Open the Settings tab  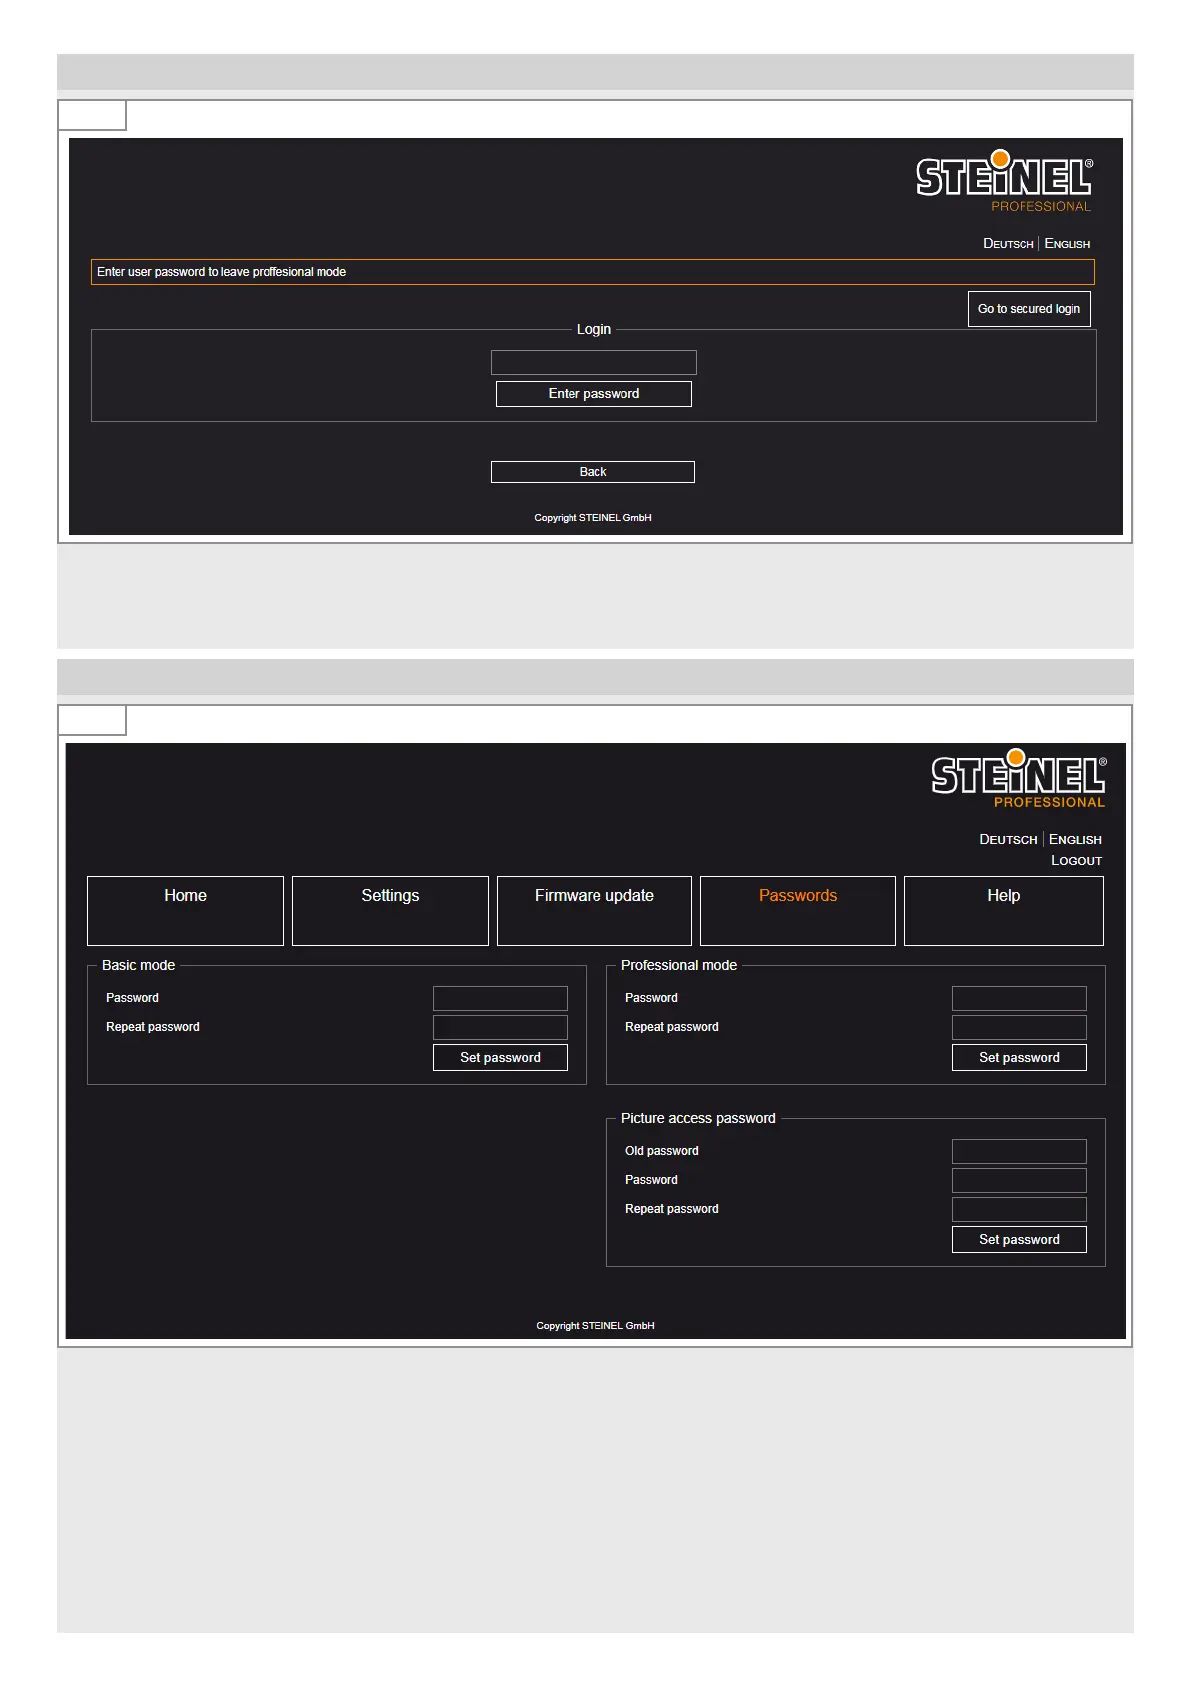coord(390,911)
